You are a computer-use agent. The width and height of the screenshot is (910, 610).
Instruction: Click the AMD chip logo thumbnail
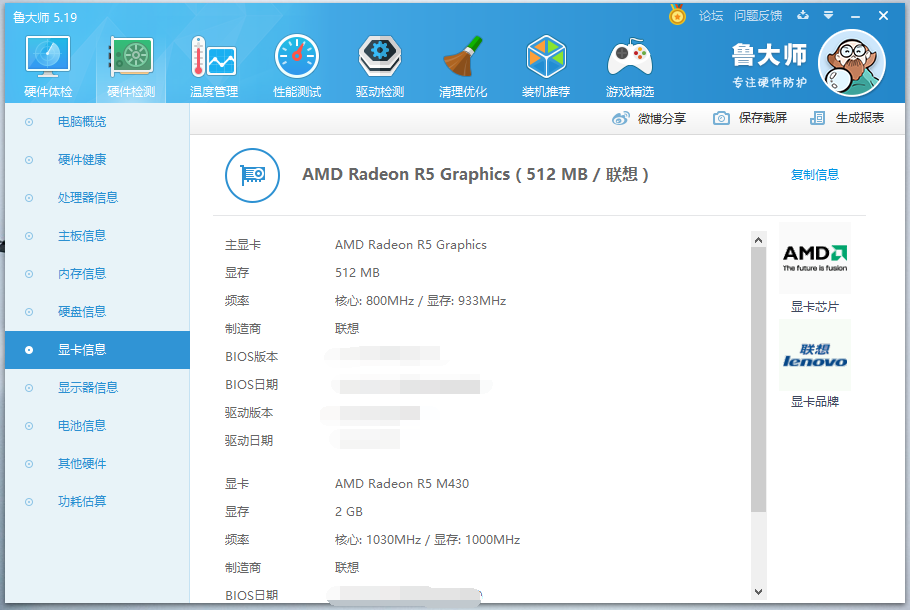pos(815,258)
